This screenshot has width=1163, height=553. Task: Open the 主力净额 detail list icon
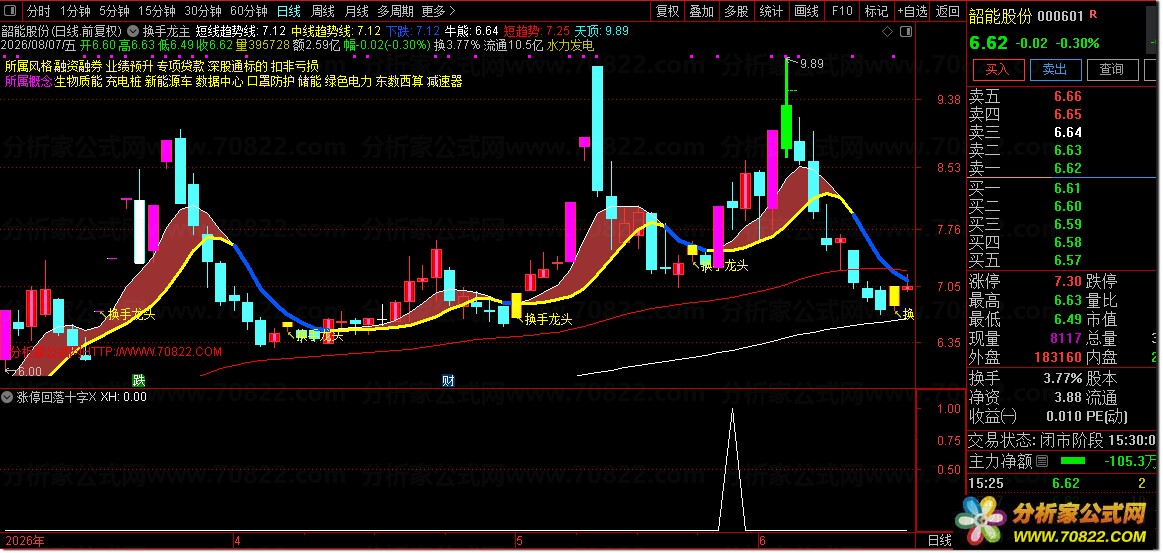click(1041, 462)
